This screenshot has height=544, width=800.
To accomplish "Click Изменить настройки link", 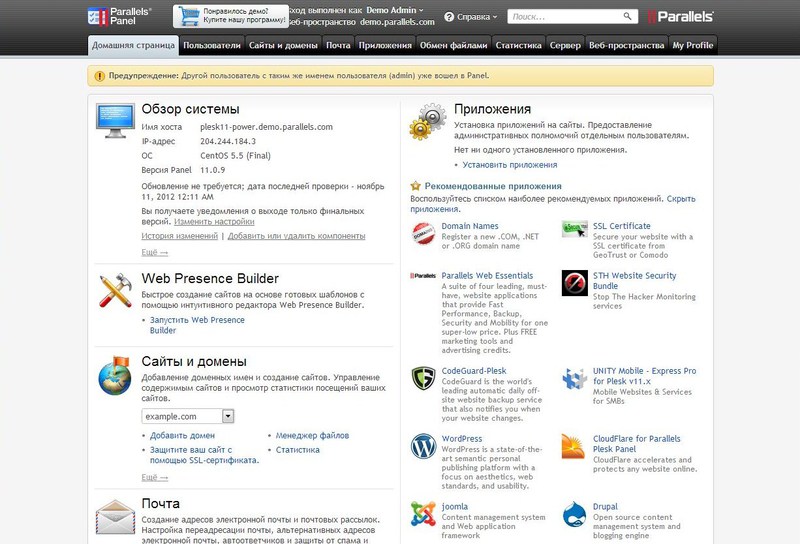I will pyautogui.click(x=214, y=221).
